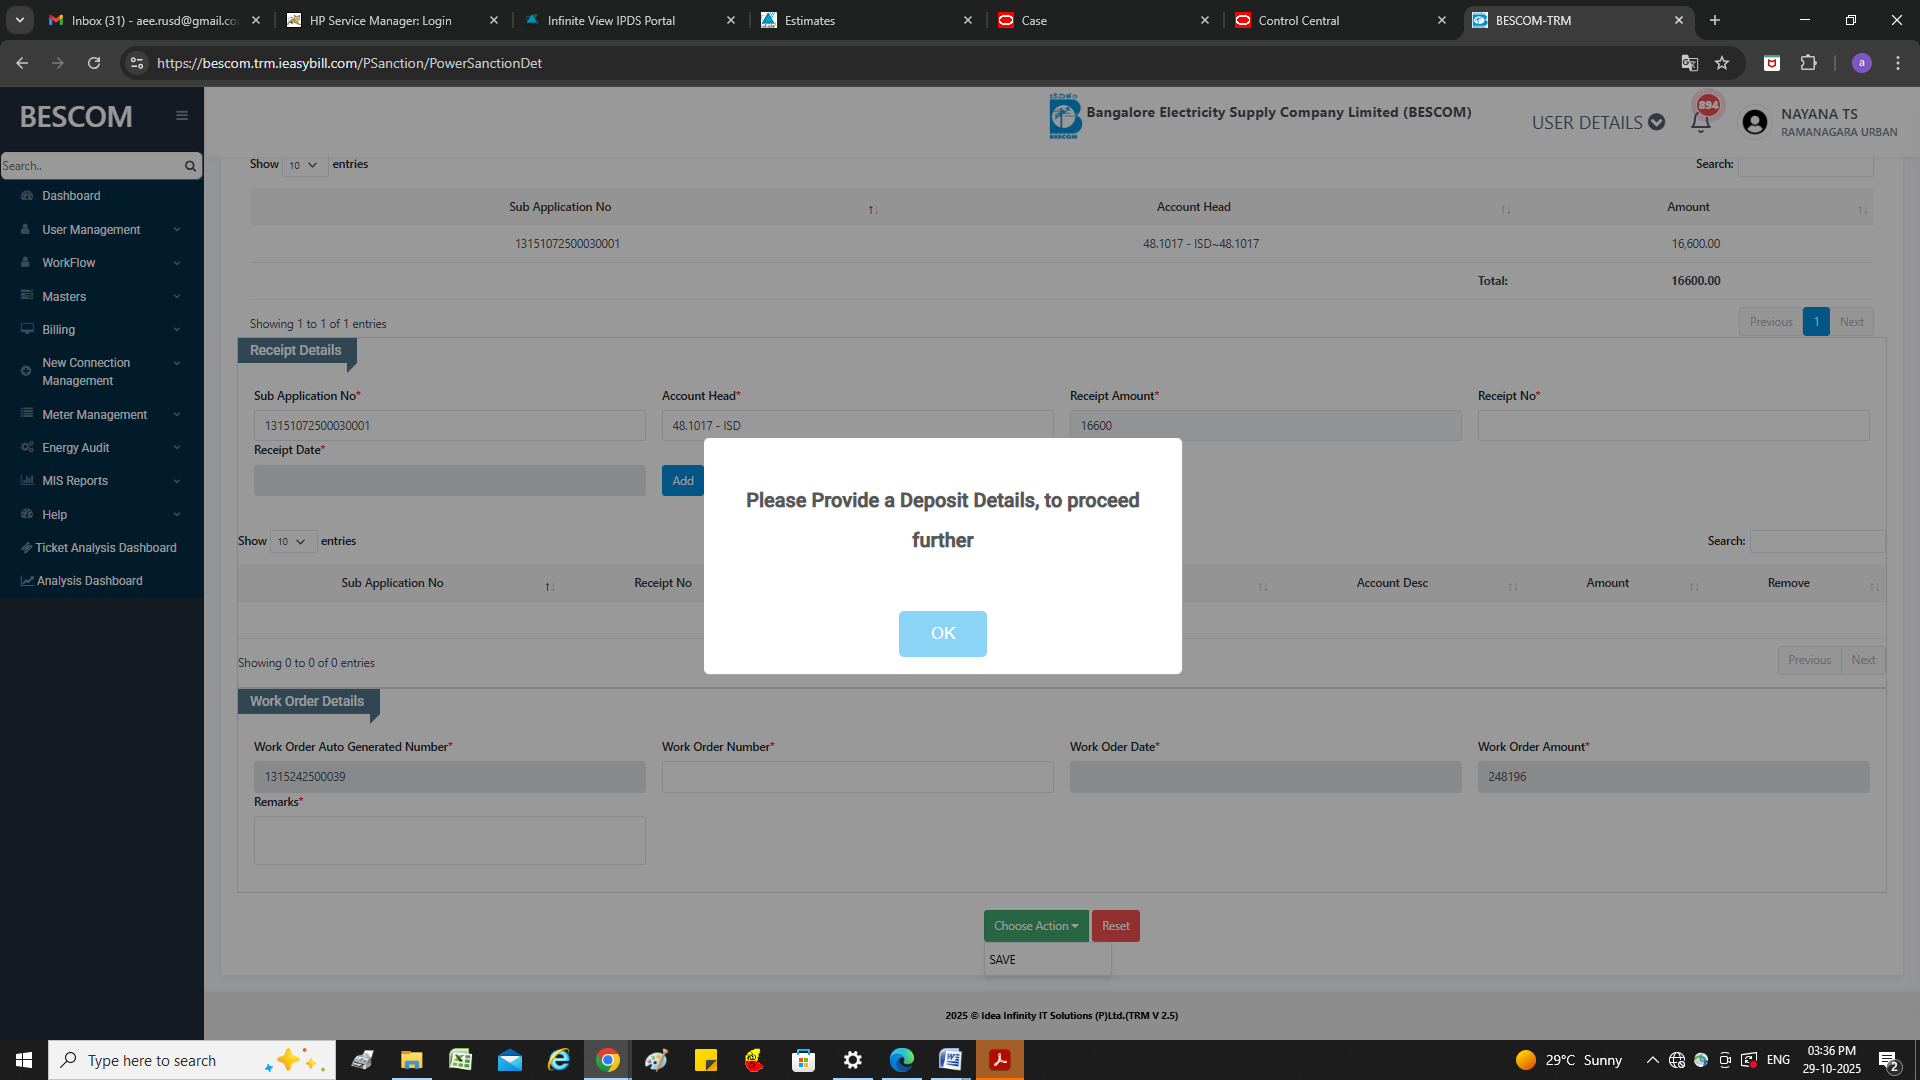Viewport: 1920px width, 1080px height.
Task: Click the Work Order Number field
Action: (x=857, y=777)
